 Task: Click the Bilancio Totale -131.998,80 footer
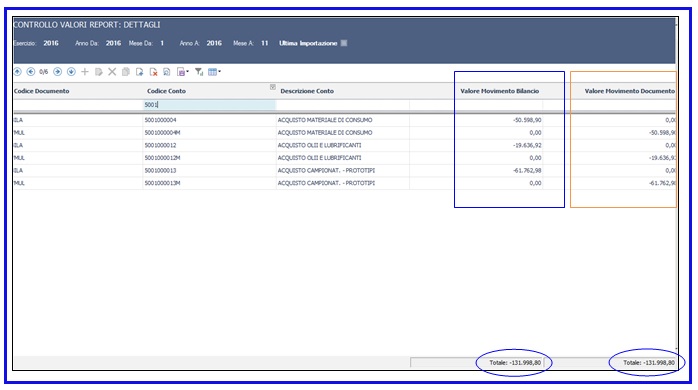click(x=515, y=363)
